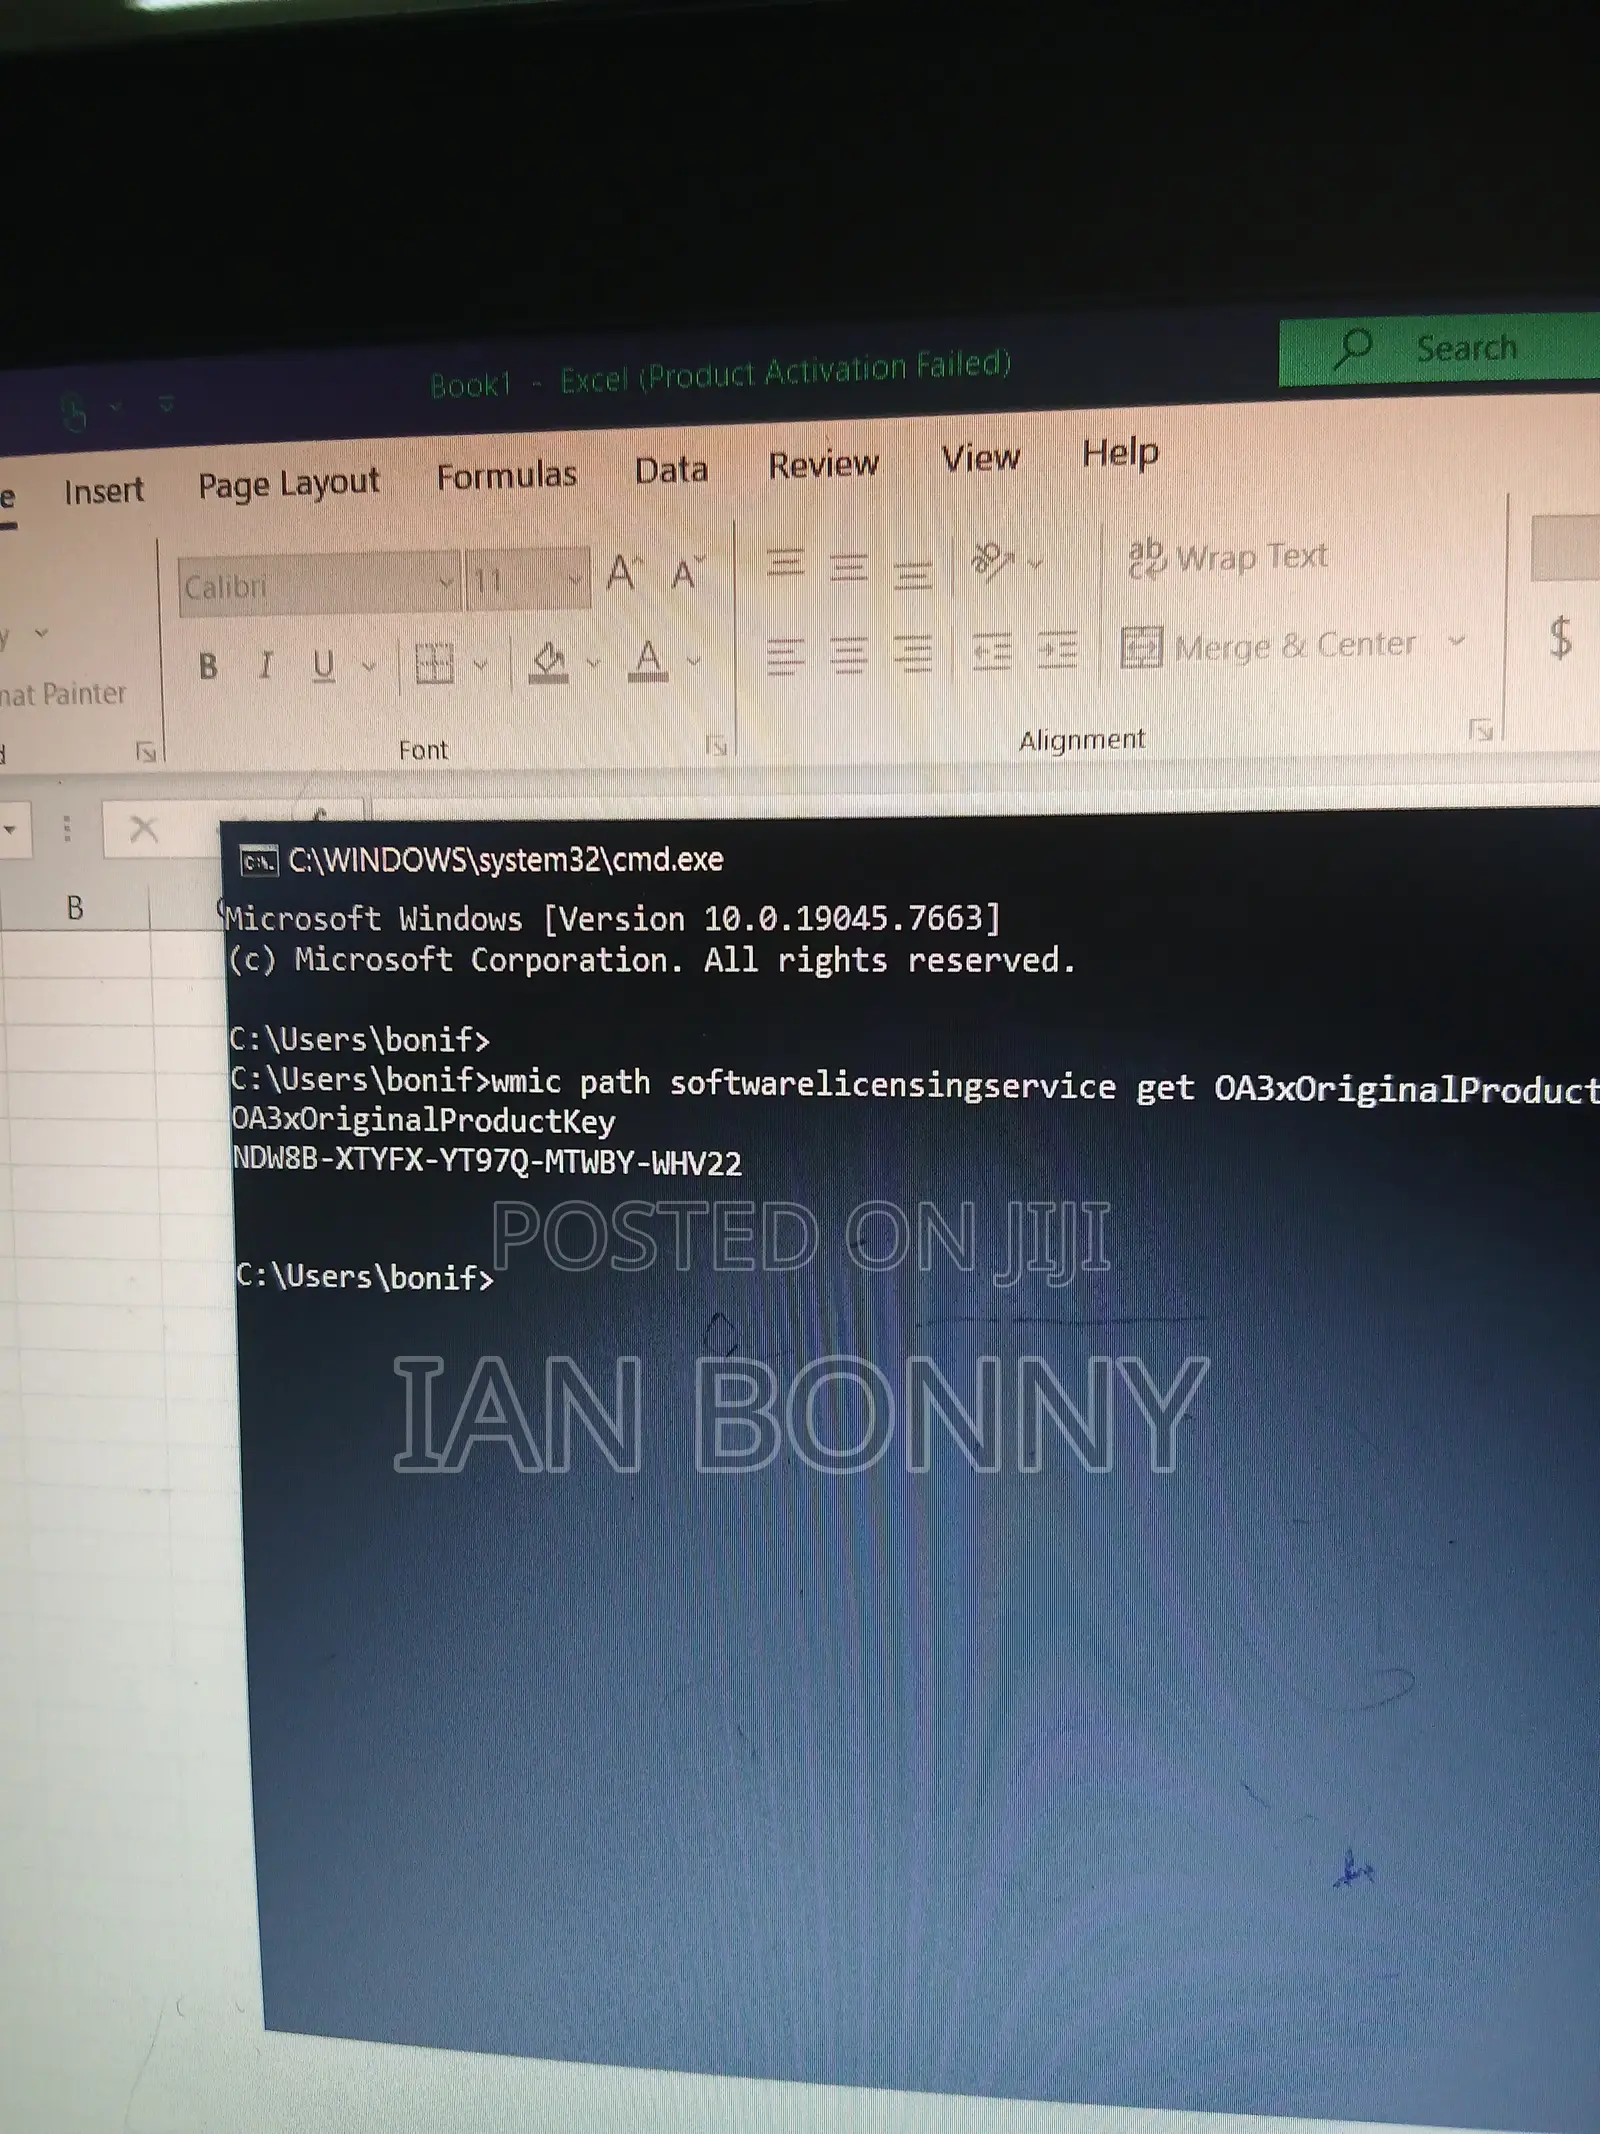The width and height of the screenshot is (1600, 2134).
Task: Expand the font size dropdown arrow
Action: point(575,578)
